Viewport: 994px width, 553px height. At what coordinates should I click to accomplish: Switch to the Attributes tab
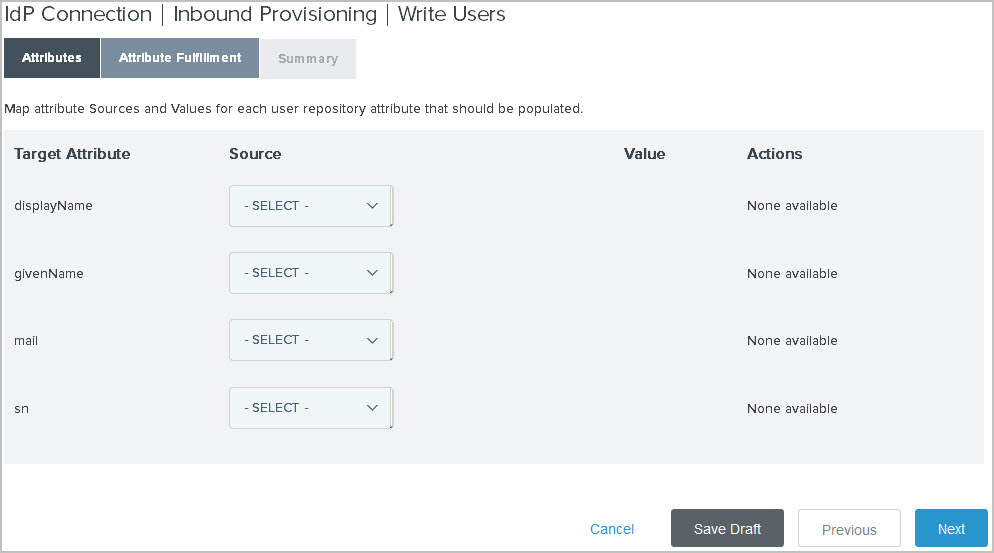pos(52,58)
